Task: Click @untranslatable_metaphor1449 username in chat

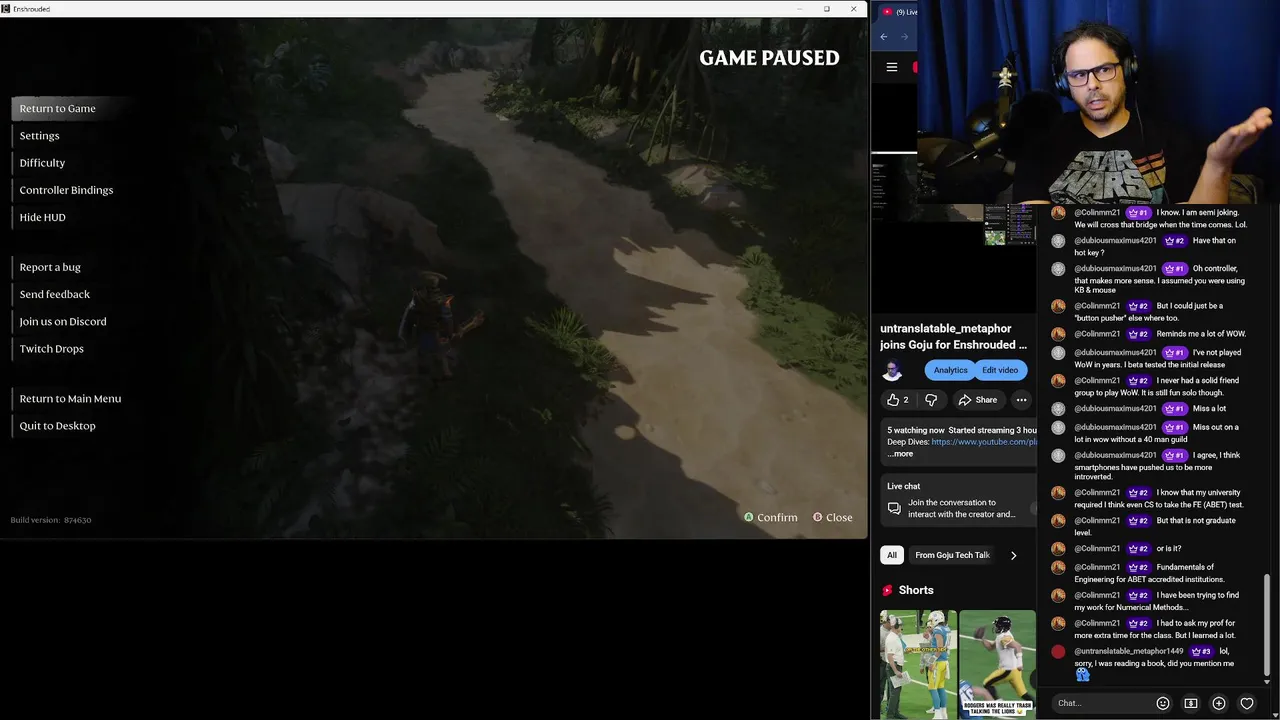Action: pos(1129,651)
